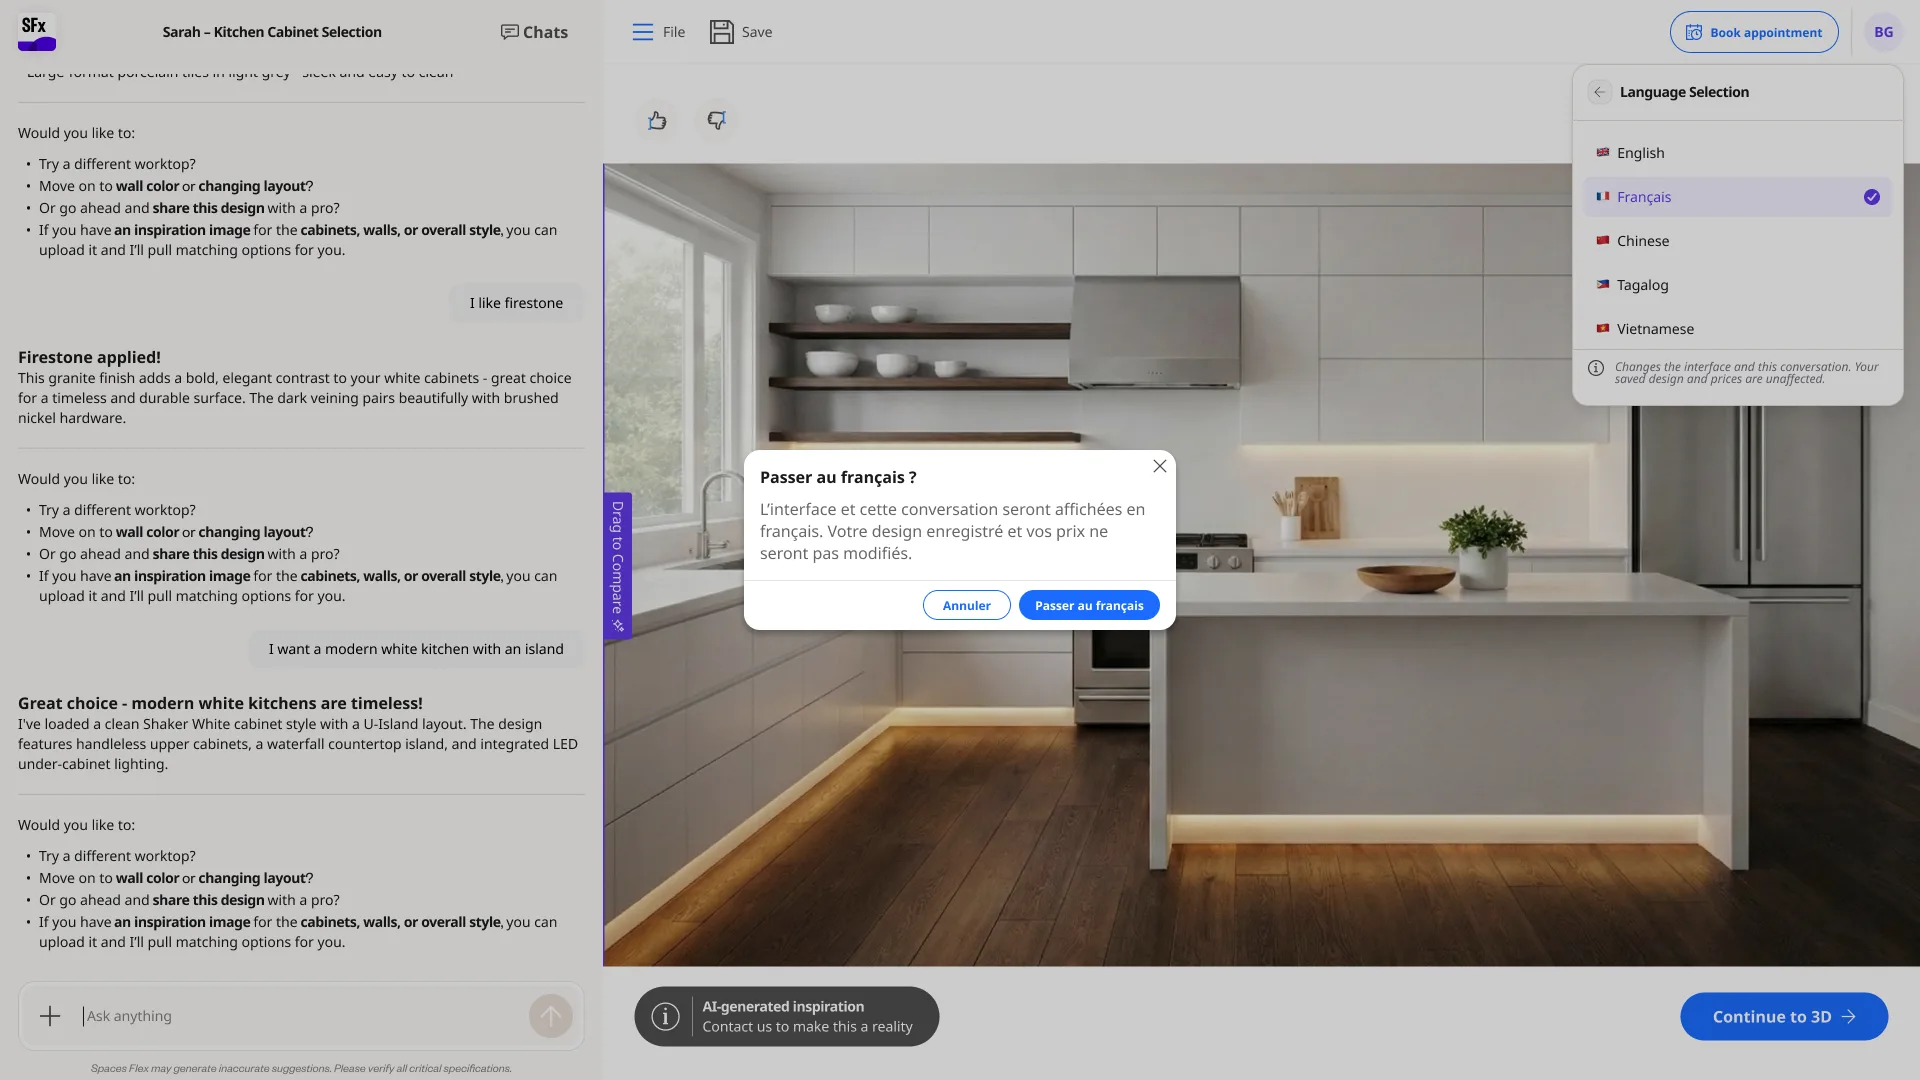
Task: Click the 'Firestone applied!' heading
Action: click(x=89, y=357)
